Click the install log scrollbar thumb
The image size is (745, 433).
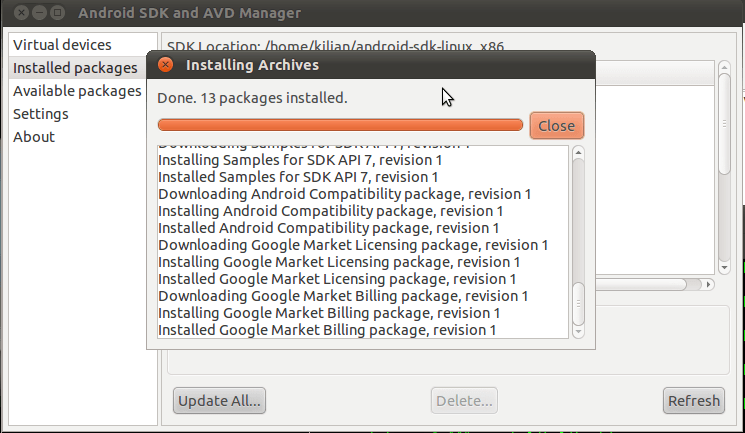click(578, 304)
